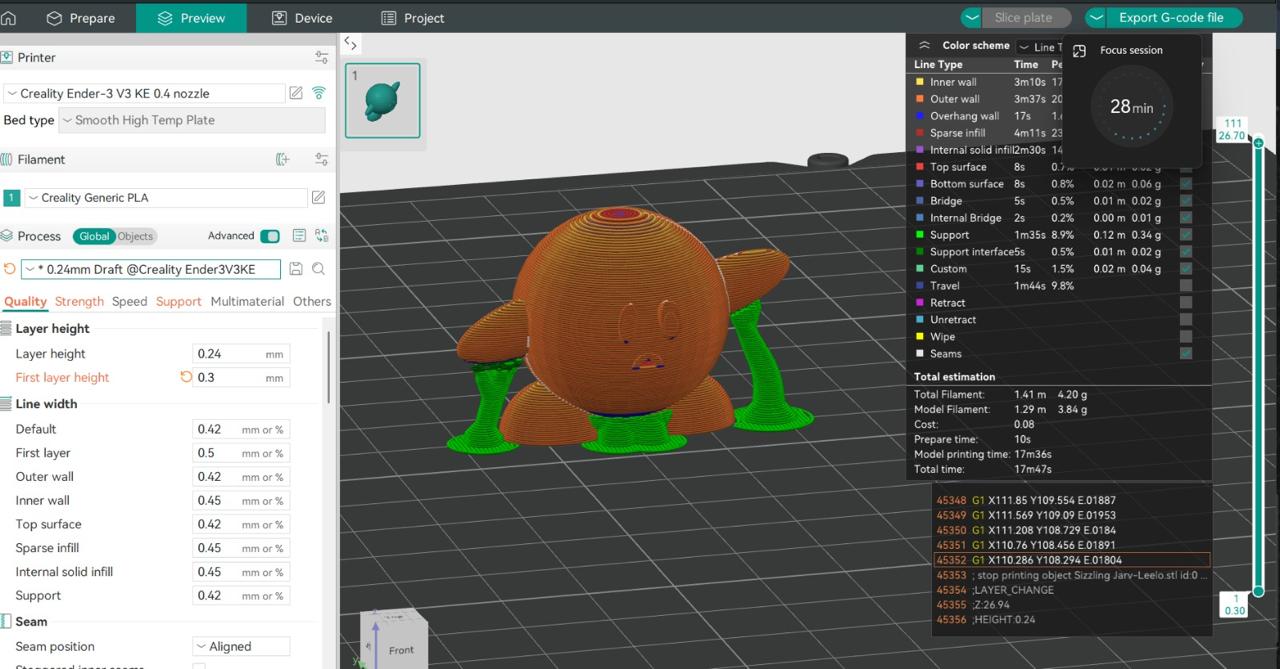Open the Color scheme dropdown
The height and width of the screenshot is (669, 1280).
tap(1038, 47)
